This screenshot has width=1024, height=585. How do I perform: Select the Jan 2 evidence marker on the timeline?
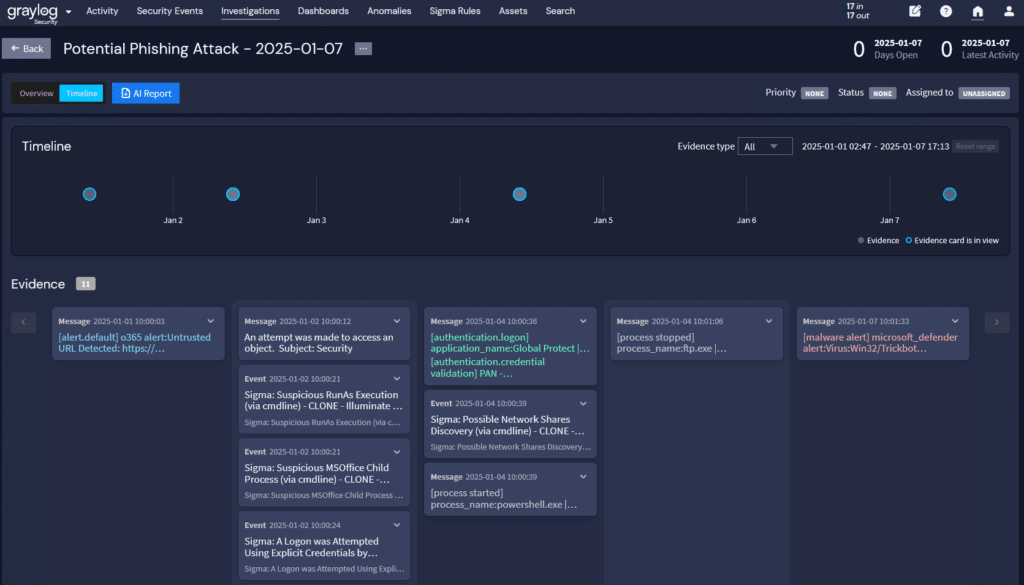point(232,193)
